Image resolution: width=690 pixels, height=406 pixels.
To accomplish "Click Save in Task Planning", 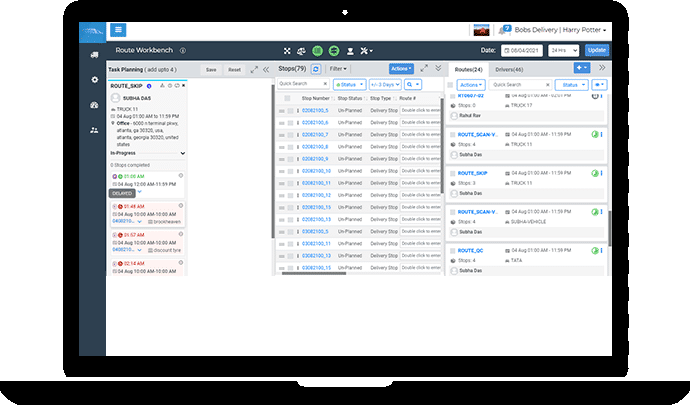I will (x=211, y=70).
